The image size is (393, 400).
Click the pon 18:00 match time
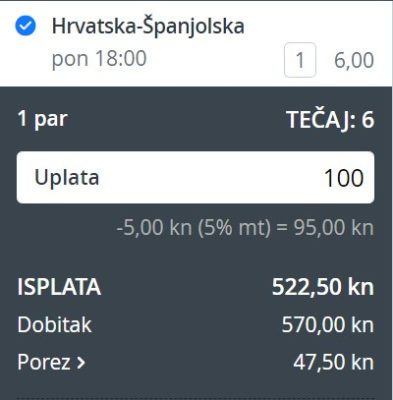(99, 59)
